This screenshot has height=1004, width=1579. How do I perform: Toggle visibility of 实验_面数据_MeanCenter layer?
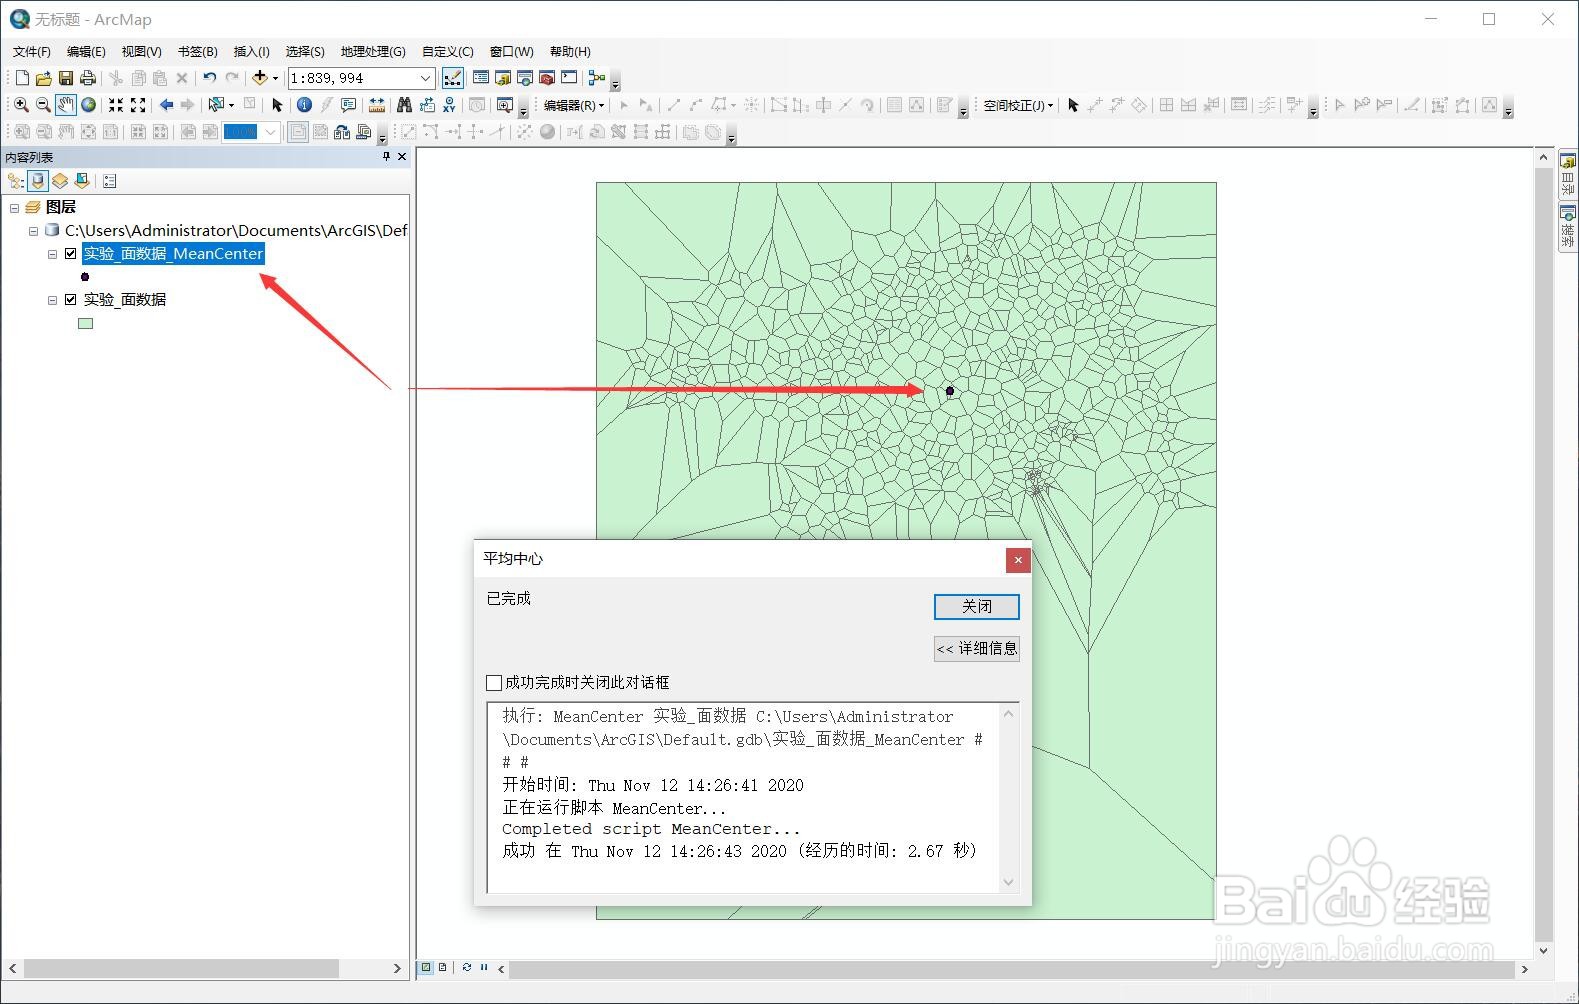[x=71, y=254]
